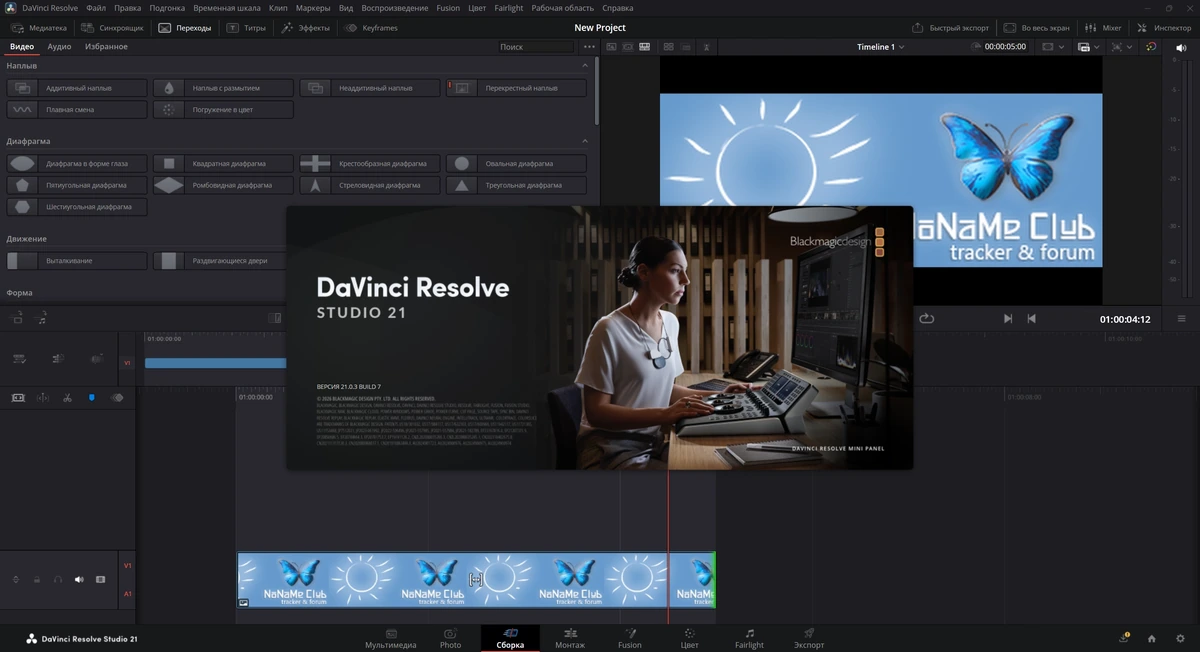The width and height of the screenshot is (1200, 652).
Task: Click the Поиск search field
Action: click(536, 47)
